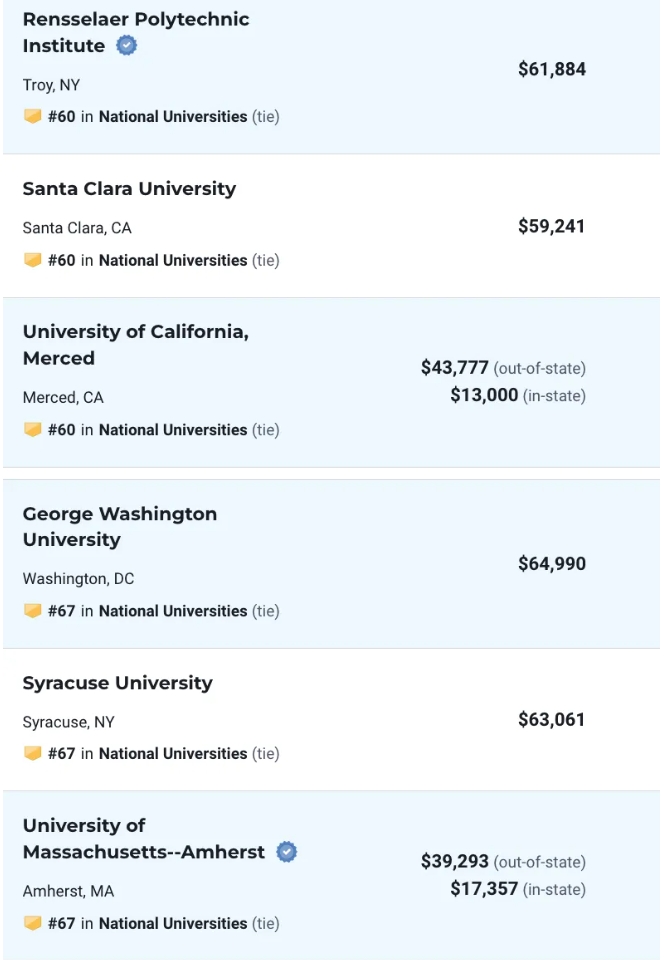Click ranking badge icon under Syracuse, NY

33,754
